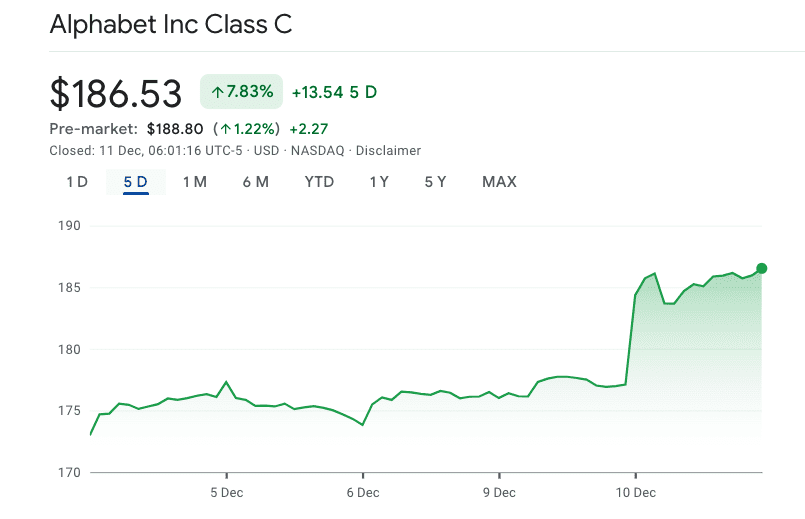This screenshot has height=519, width=805.
Task: Click the Alphabet Inc Class C title
Action: (171, 25)
